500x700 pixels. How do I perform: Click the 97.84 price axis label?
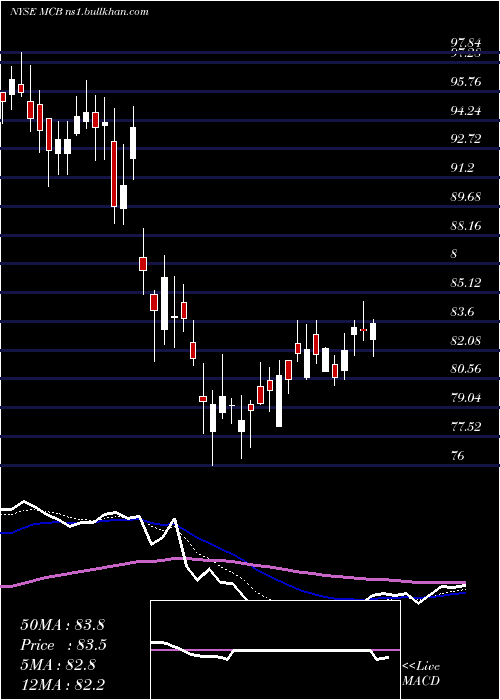466,43
